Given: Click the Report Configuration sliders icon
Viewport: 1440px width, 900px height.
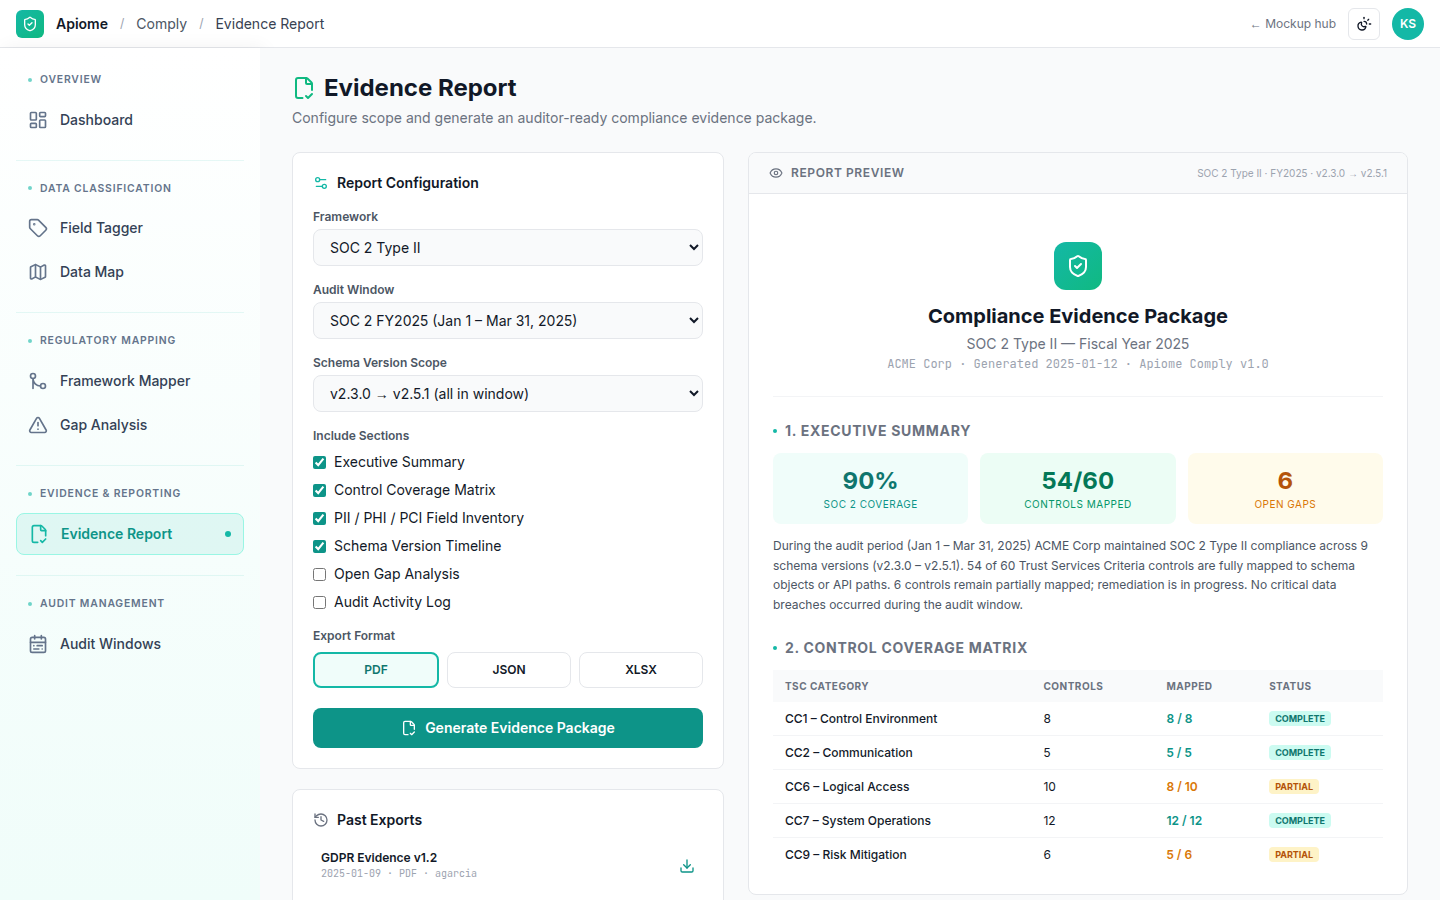Looking at the screenshot, I should pos(321,183).
